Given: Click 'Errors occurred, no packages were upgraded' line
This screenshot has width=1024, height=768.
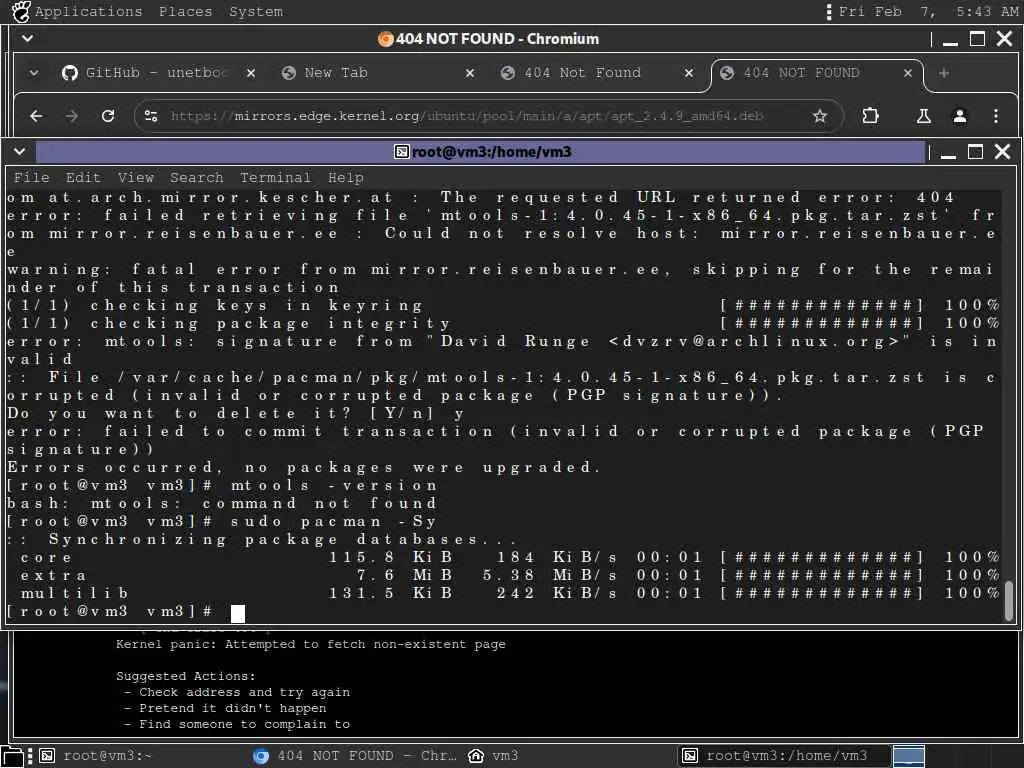Looking at the screenshot, I should point(304,468).
